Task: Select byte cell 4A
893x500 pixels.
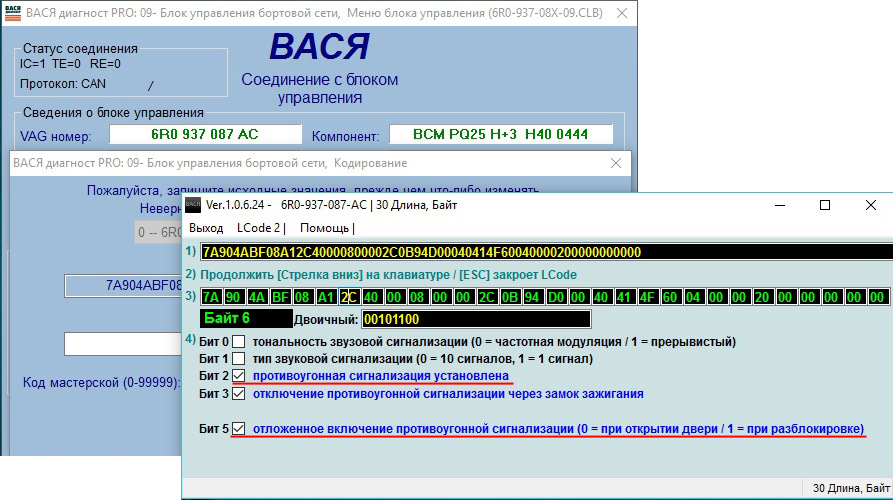Action: pyautogui.click(x=257, y=297)
